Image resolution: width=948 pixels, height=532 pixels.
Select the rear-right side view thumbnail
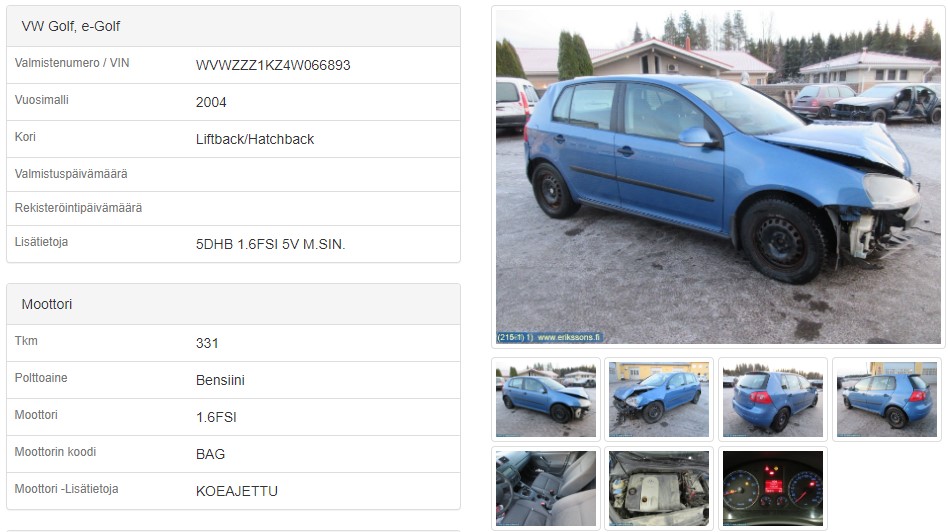pos(887,399)
